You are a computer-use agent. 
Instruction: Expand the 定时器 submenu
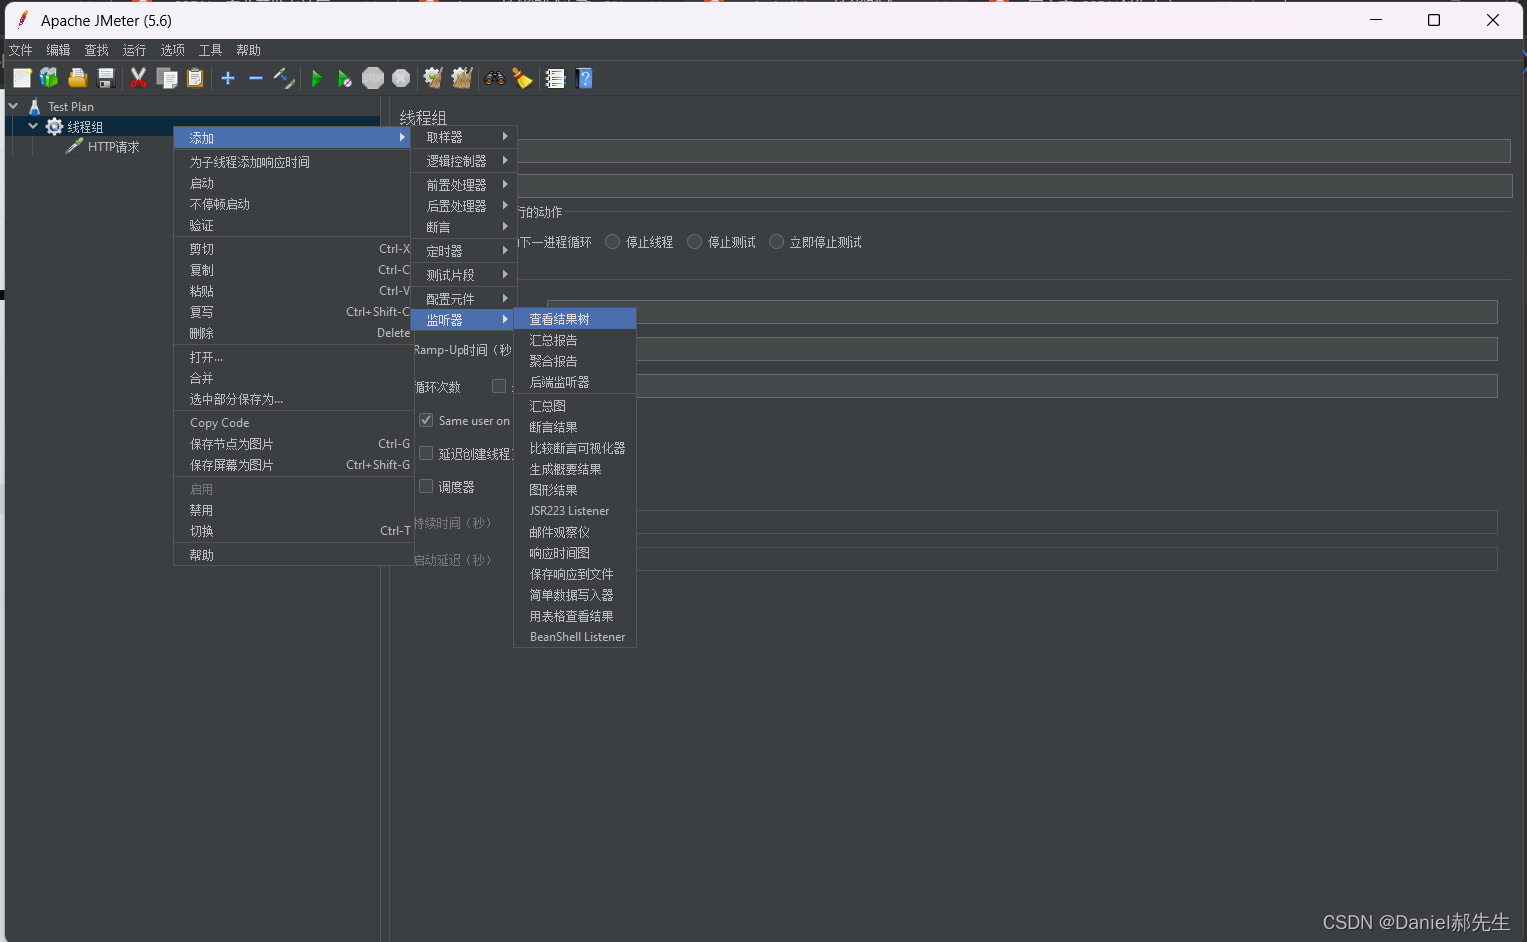pos(464,251)
